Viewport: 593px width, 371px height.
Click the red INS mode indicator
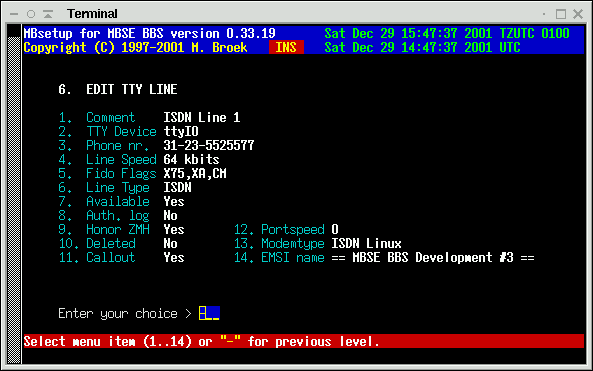[x=286, y=47]
